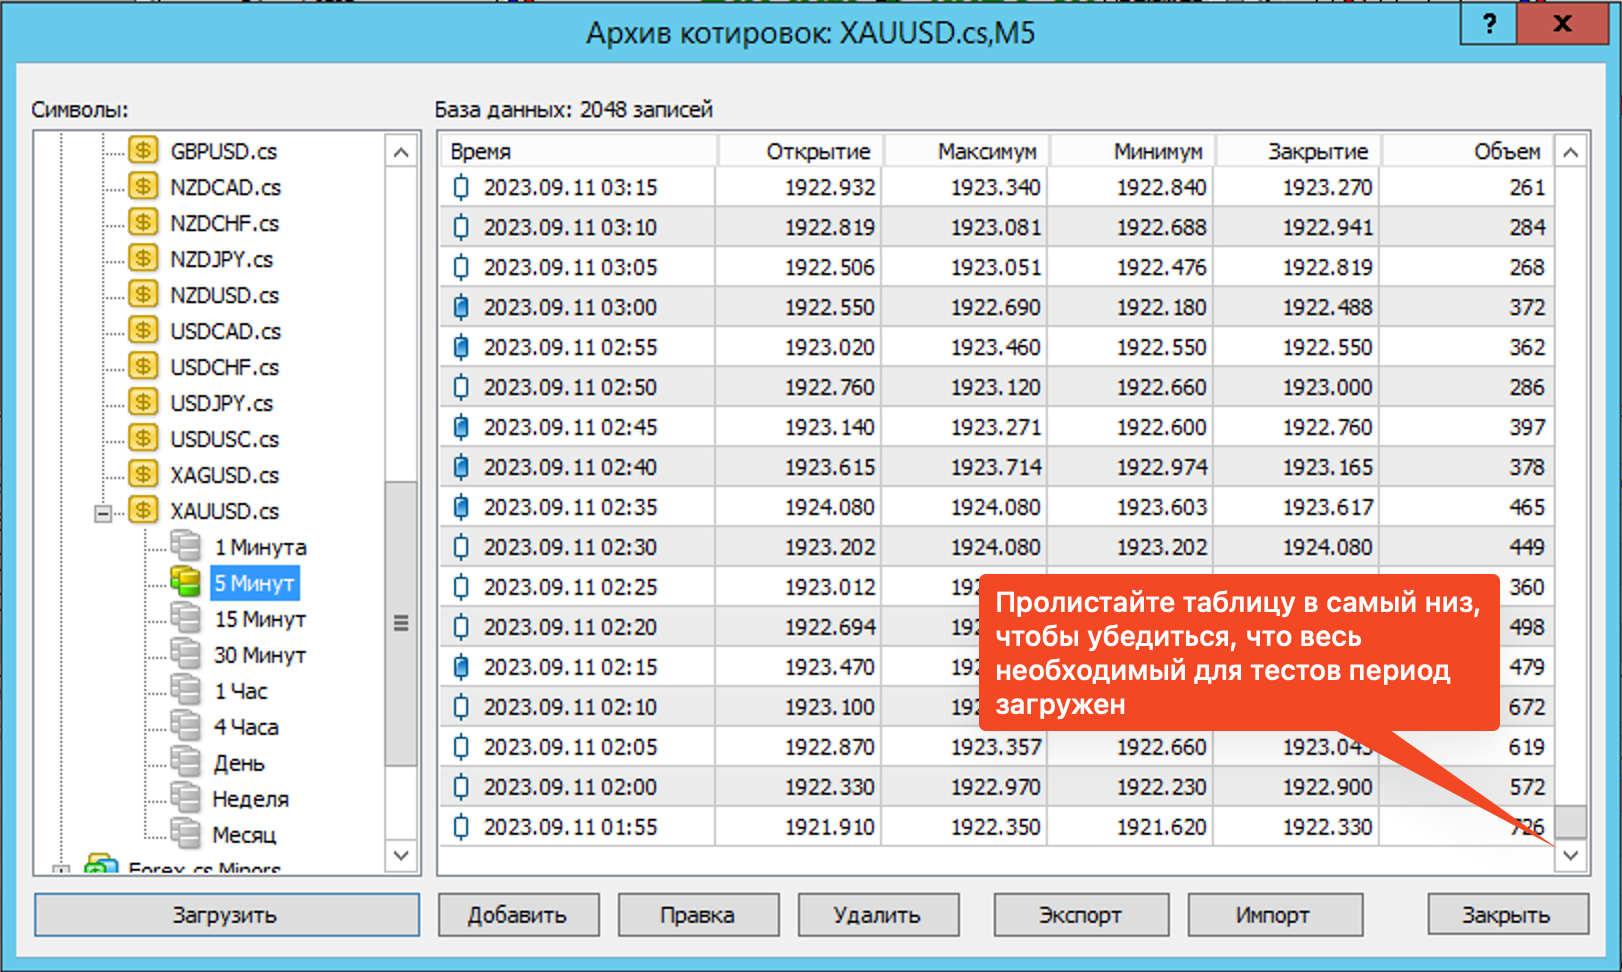1622x972 pixels.
Task: Click the scroll down arrow of quotes table
Action: click(1571, 855)
